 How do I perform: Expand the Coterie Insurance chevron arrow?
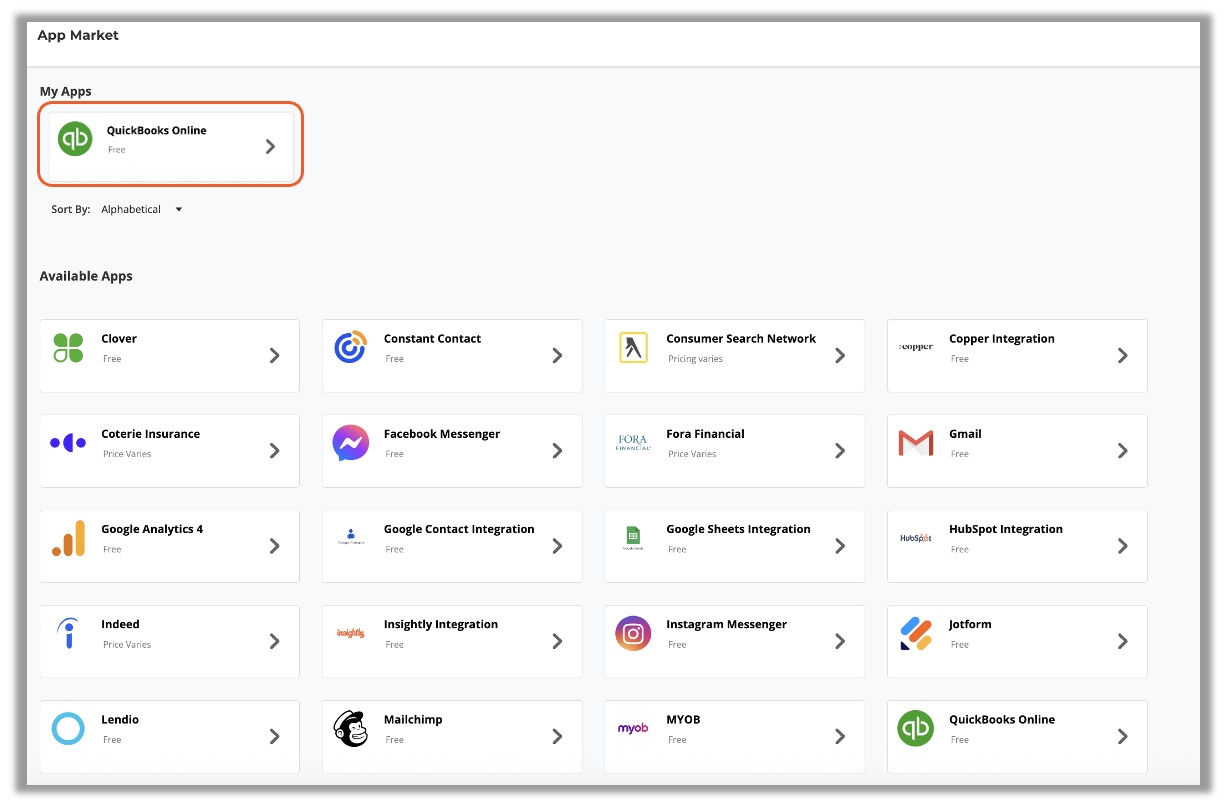click(x=275, y=451)
